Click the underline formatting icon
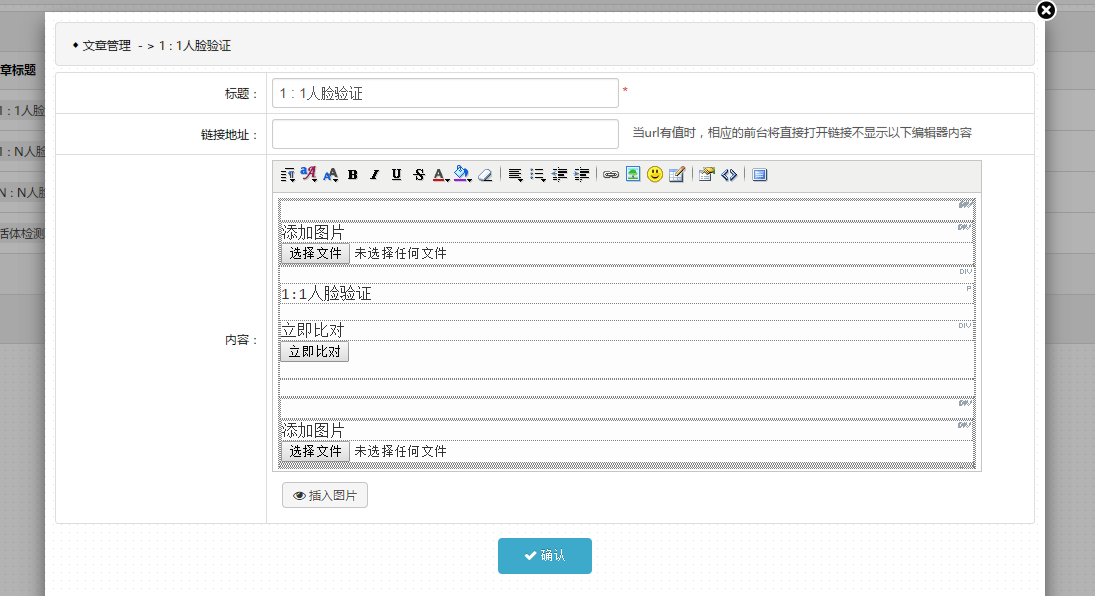1095x596 pixels. tap(397, 175)
